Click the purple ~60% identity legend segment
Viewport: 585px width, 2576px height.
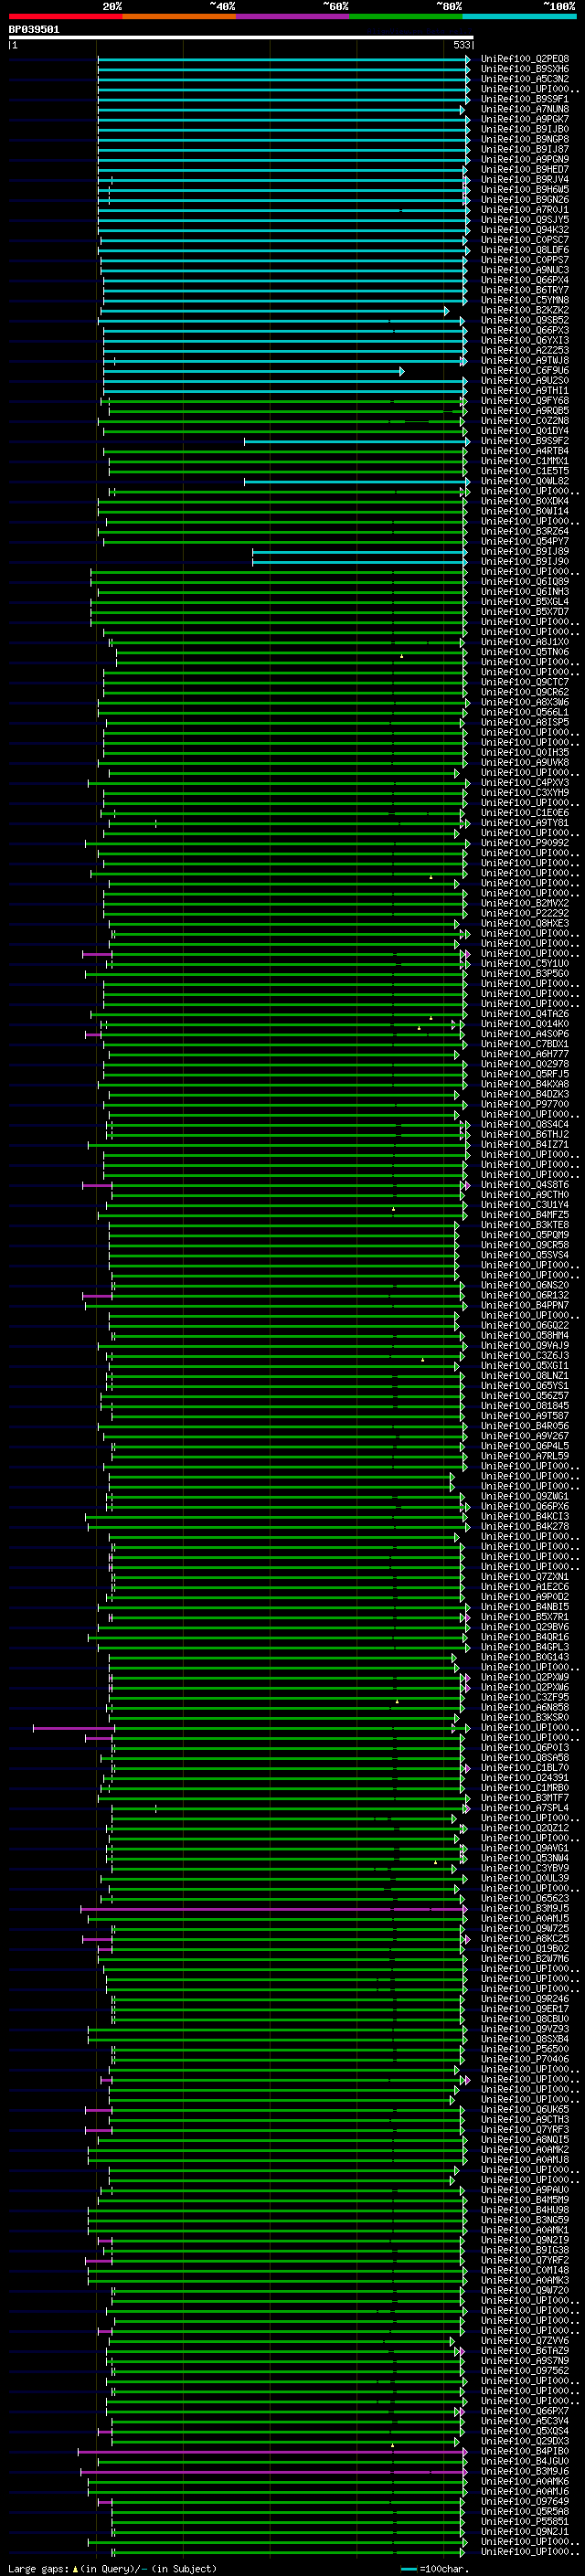292,16
